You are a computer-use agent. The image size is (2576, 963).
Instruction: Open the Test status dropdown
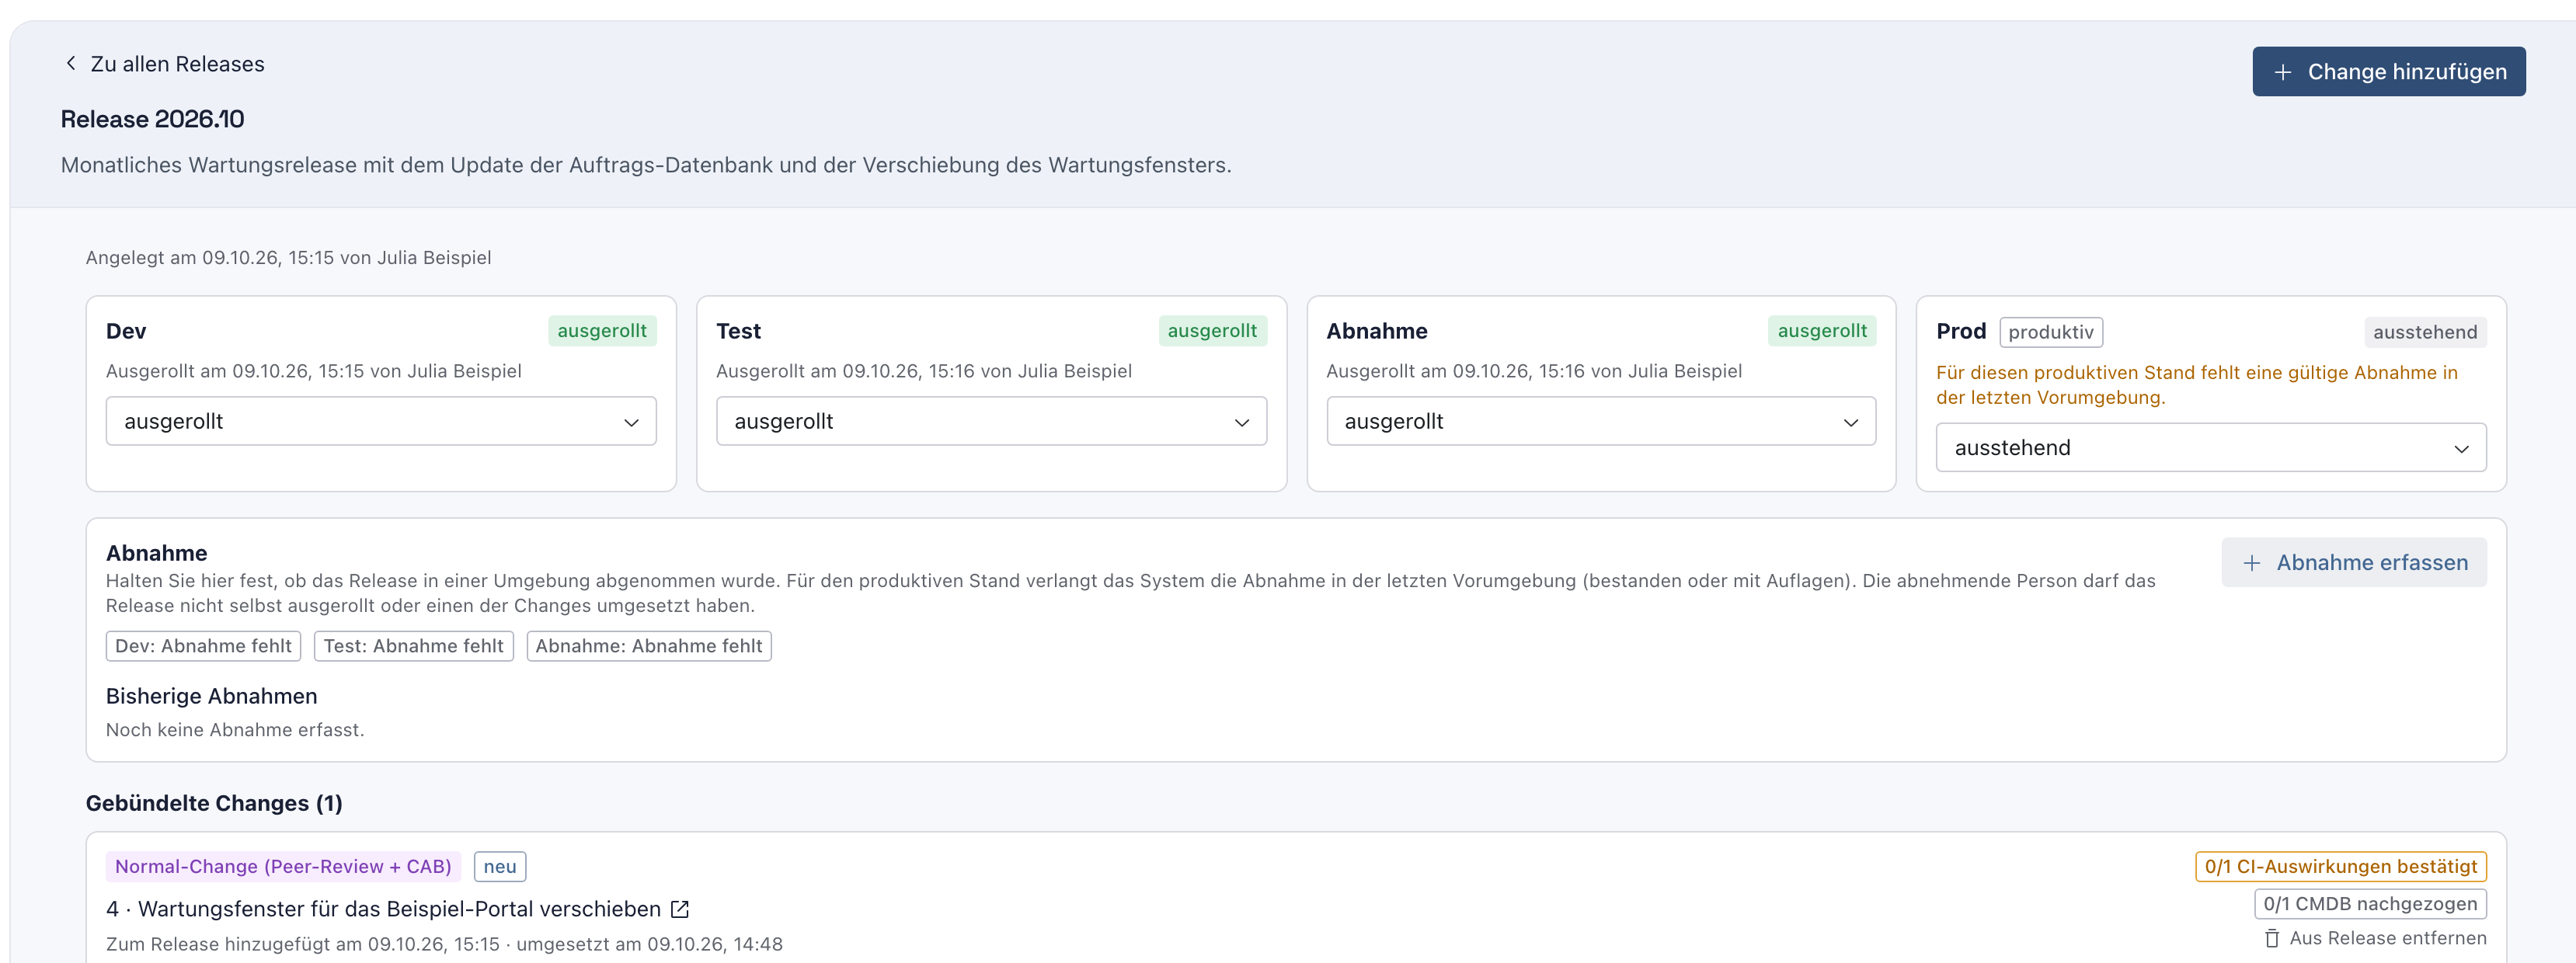pos(991,421)
